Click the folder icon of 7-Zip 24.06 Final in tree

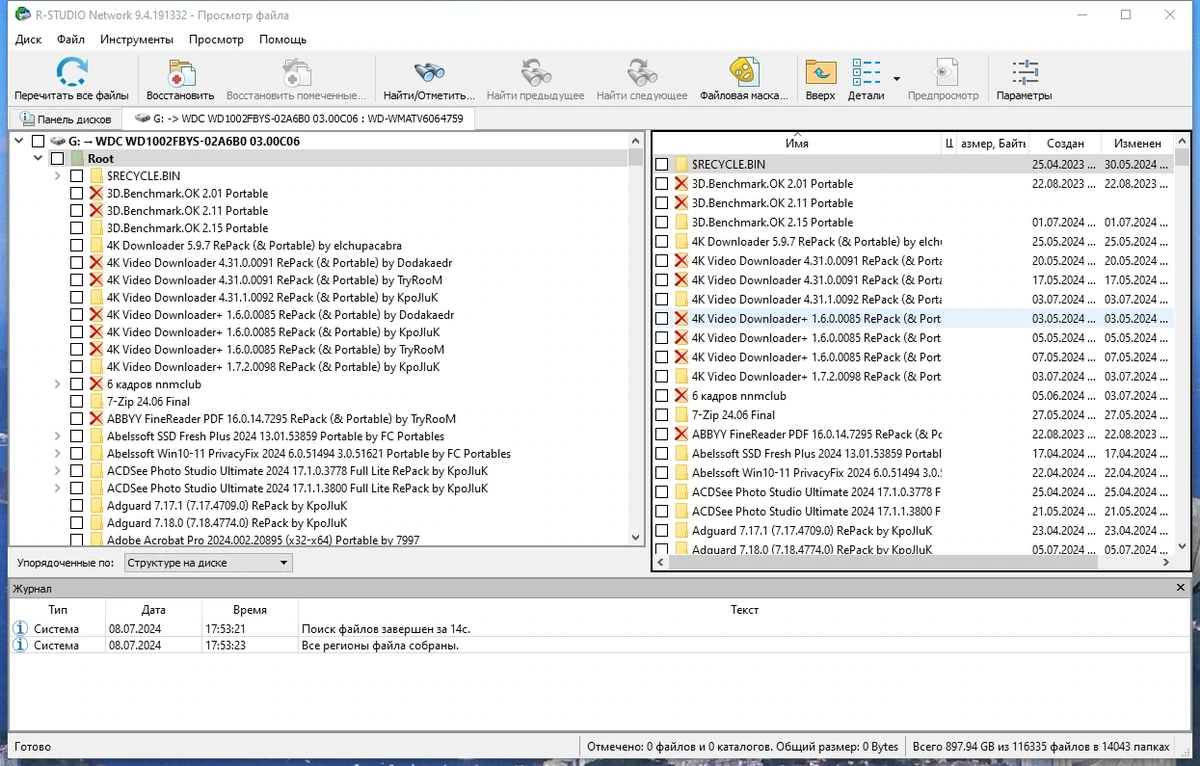tap(96, 401)
